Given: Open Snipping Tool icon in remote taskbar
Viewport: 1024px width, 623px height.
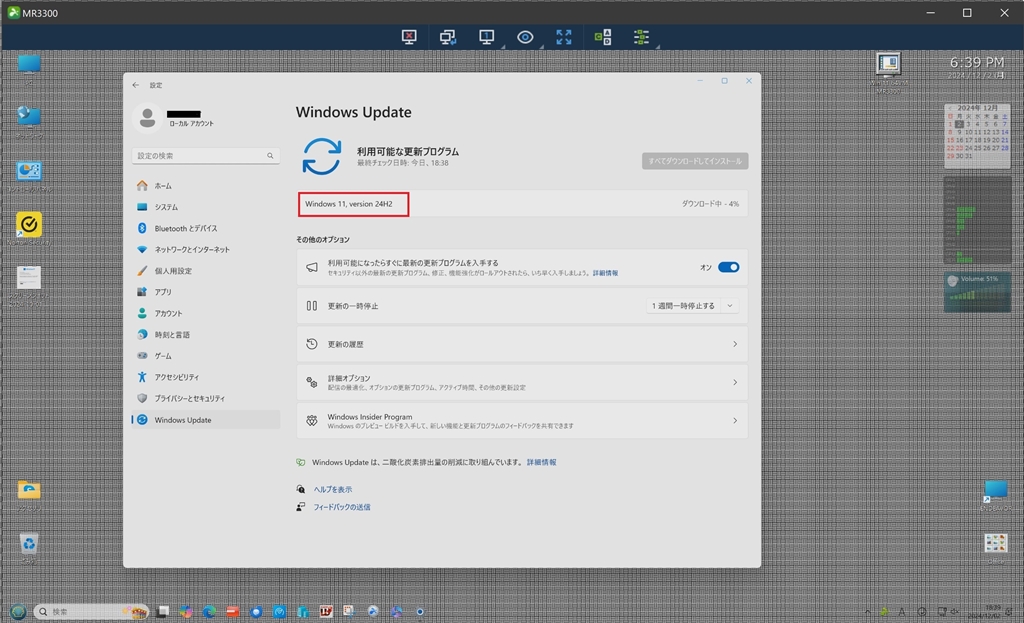Looking at the screenshot, I should (349, 611).
